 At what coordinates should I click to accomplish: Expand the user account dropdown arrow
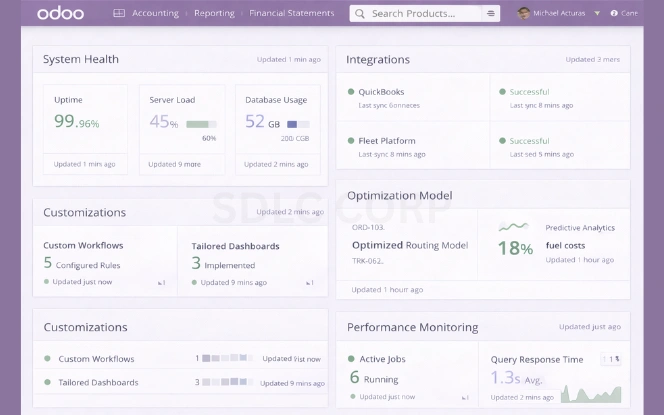[597, 13]
